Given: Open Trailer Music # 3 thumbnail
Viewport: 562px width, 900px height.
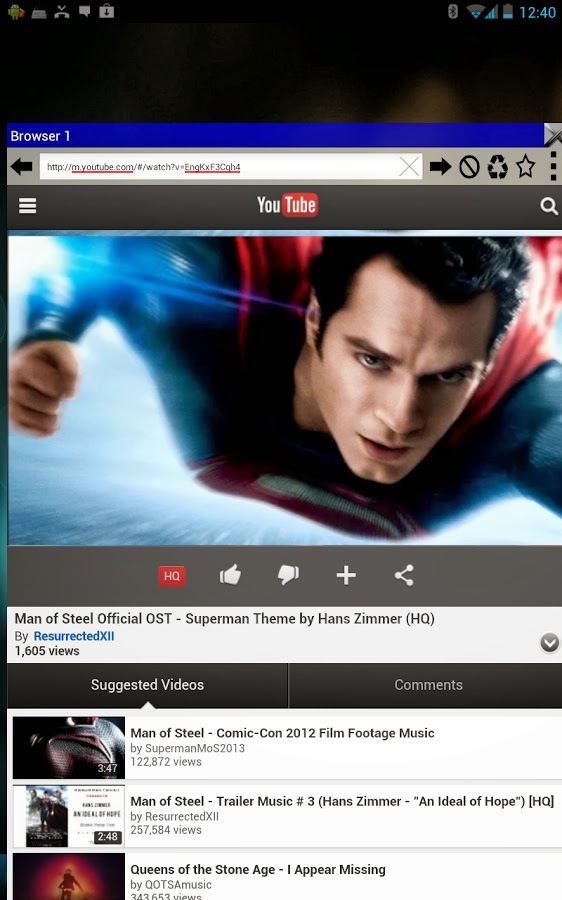Looking at the screenshot, I should [69, 816].
